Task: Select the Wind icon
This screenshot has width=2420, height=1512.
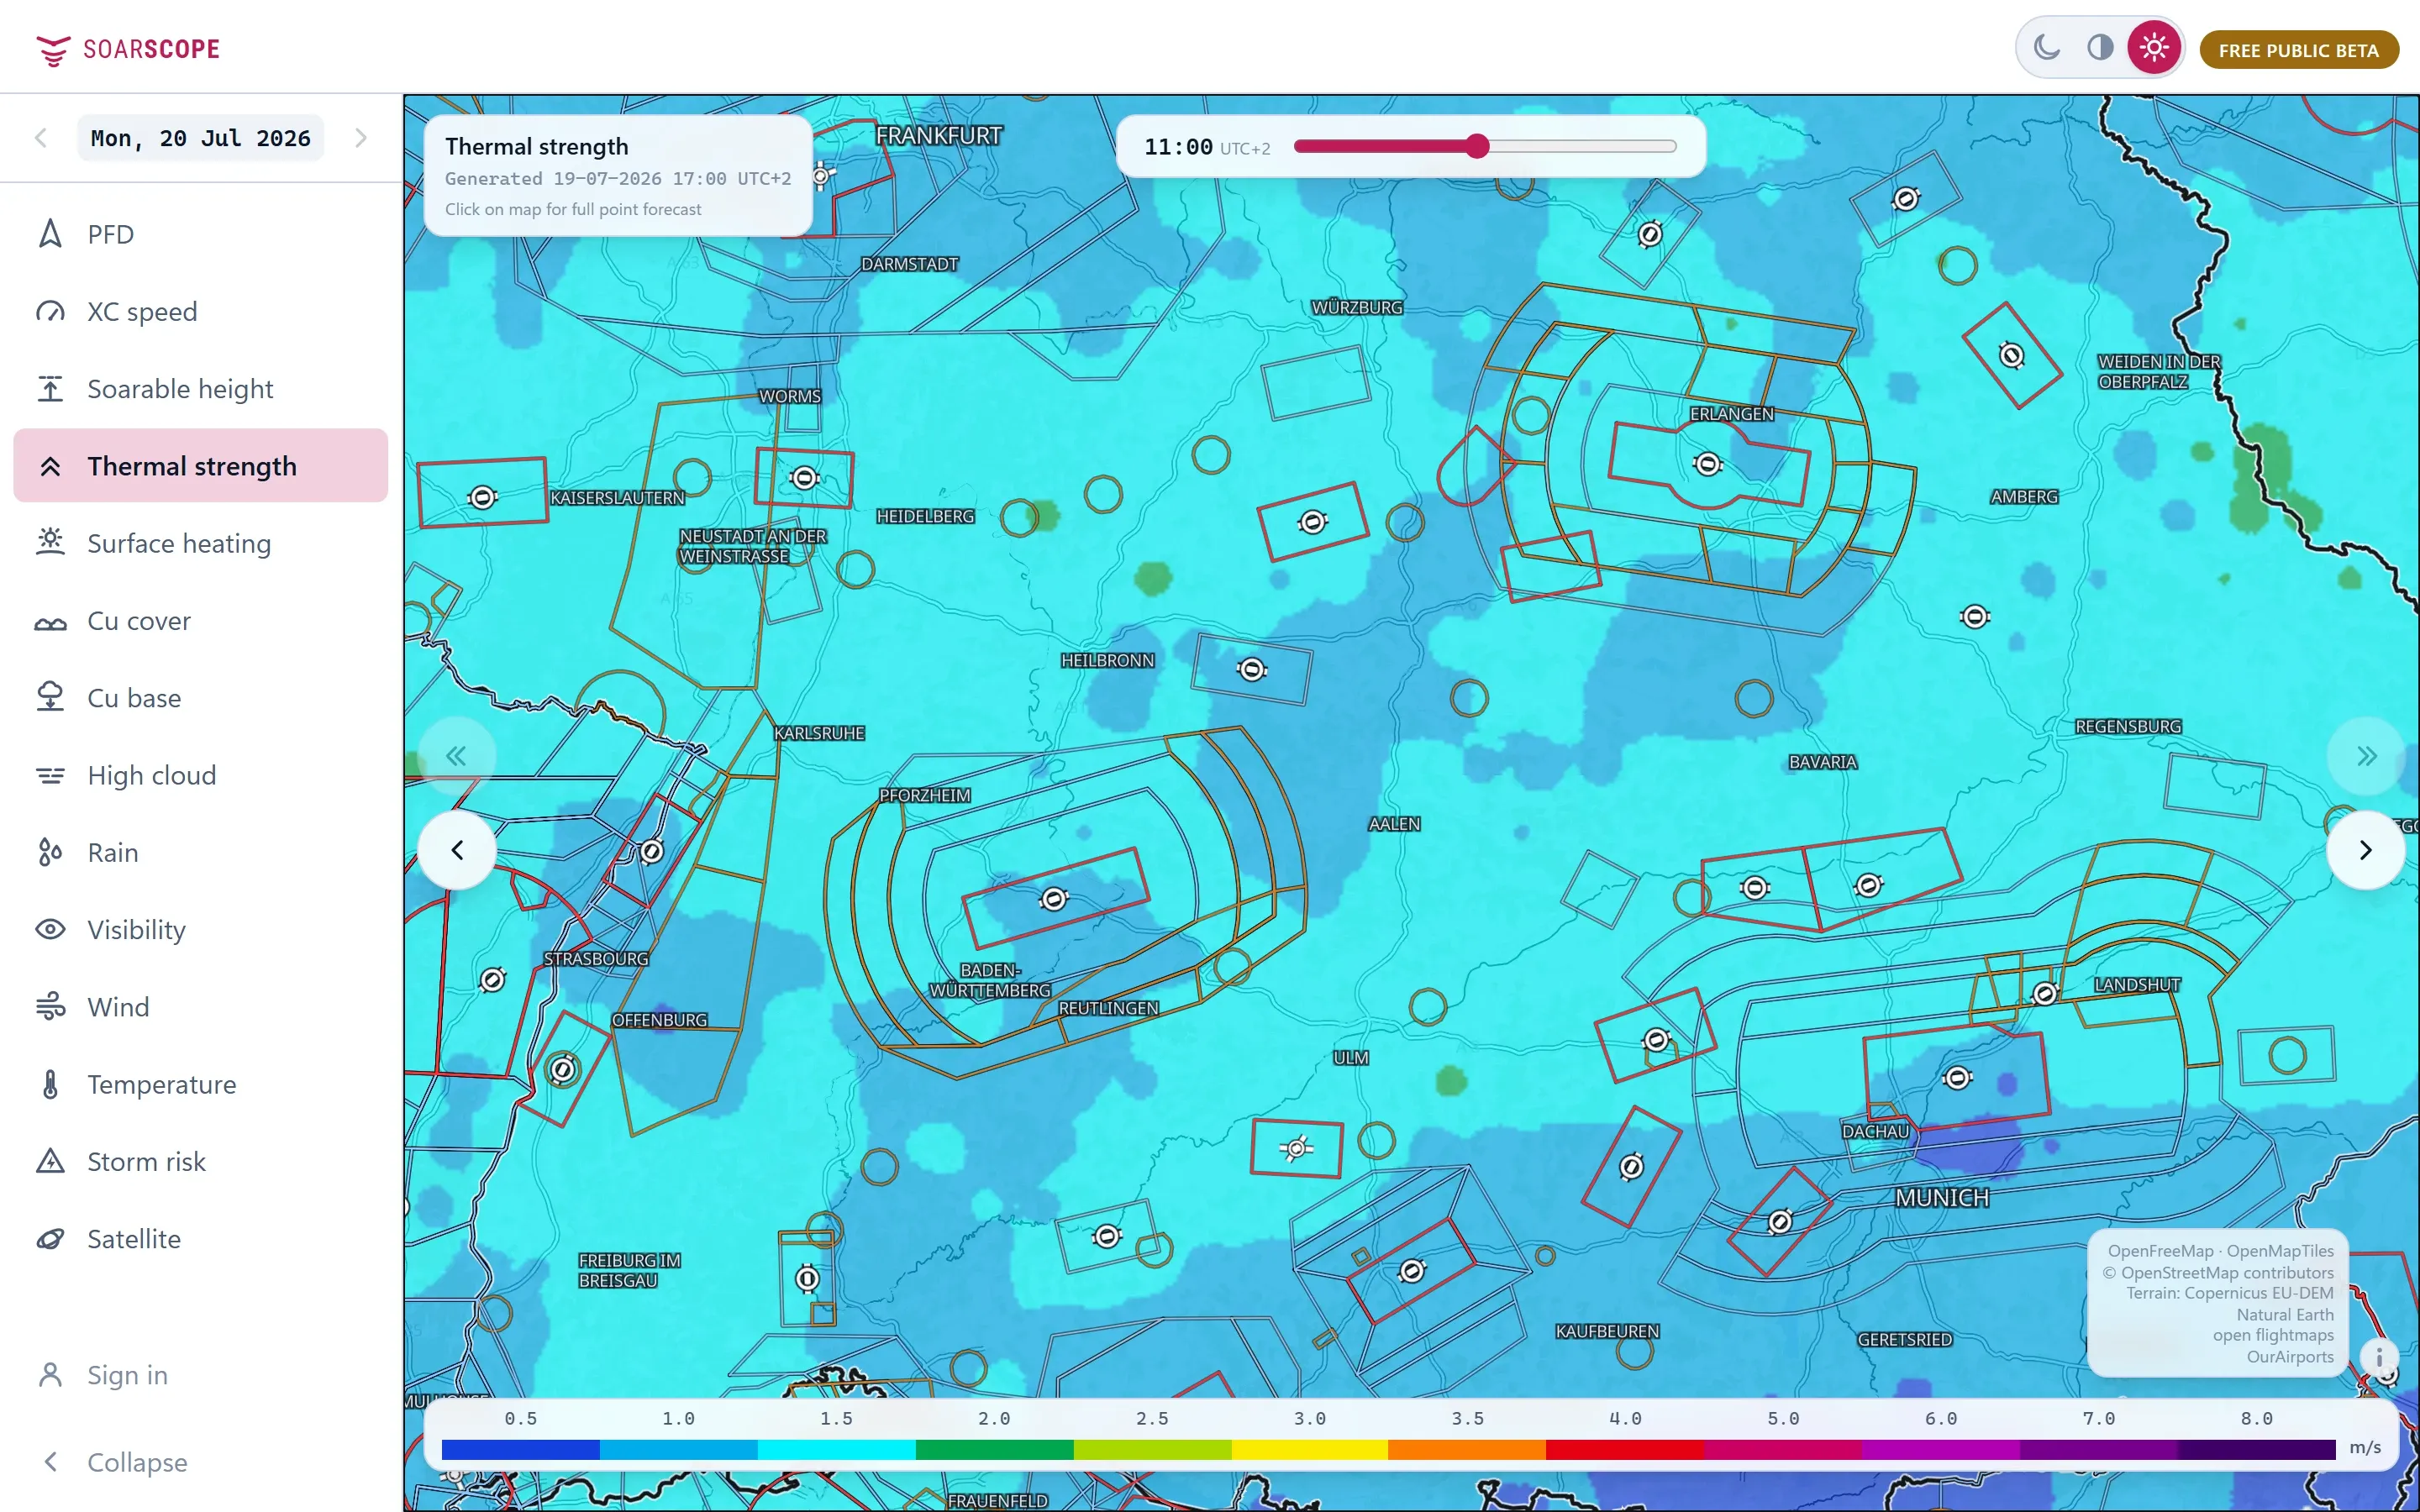Action: click(x=50, y=1006)
